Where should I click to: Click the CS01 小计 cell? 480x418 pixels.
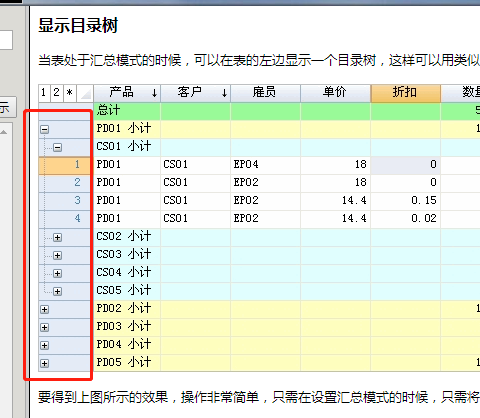point(127,147)
